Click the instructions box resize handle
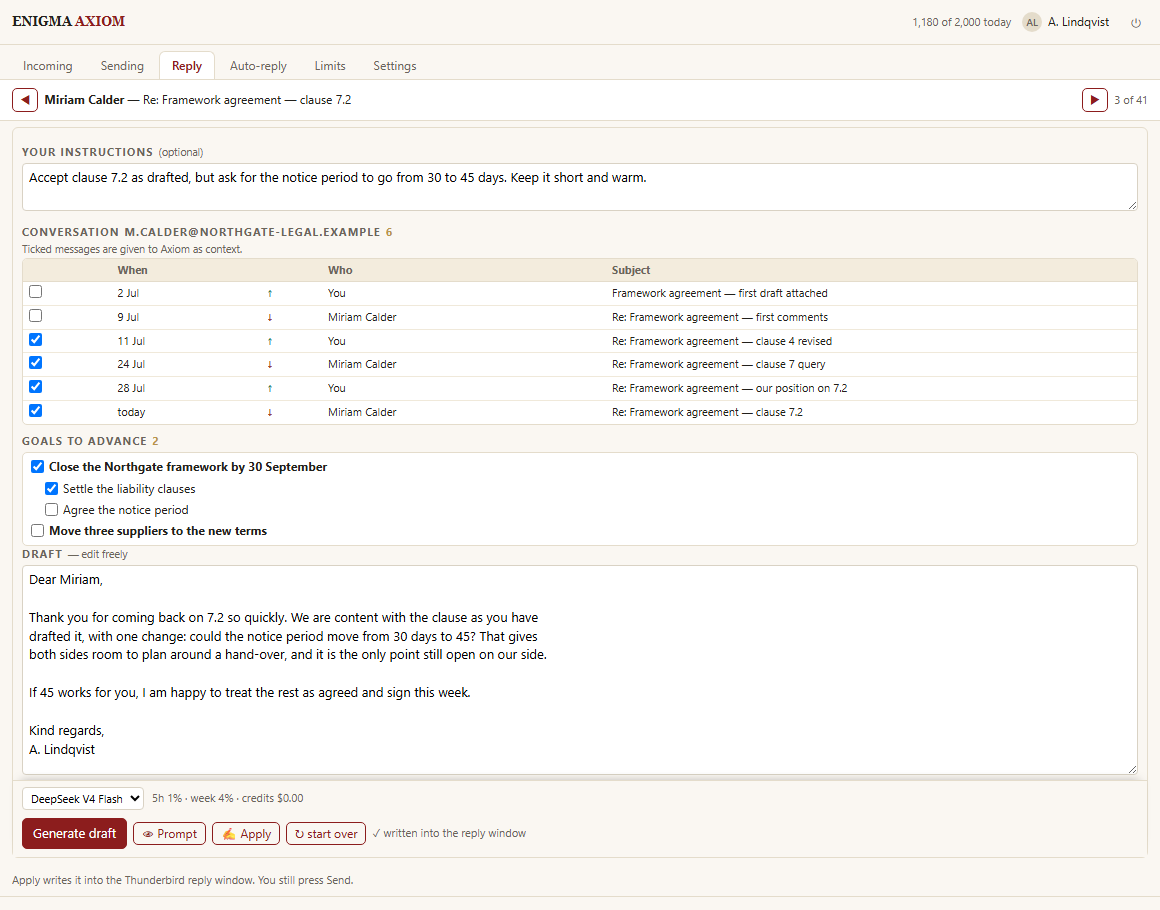 1132,205
